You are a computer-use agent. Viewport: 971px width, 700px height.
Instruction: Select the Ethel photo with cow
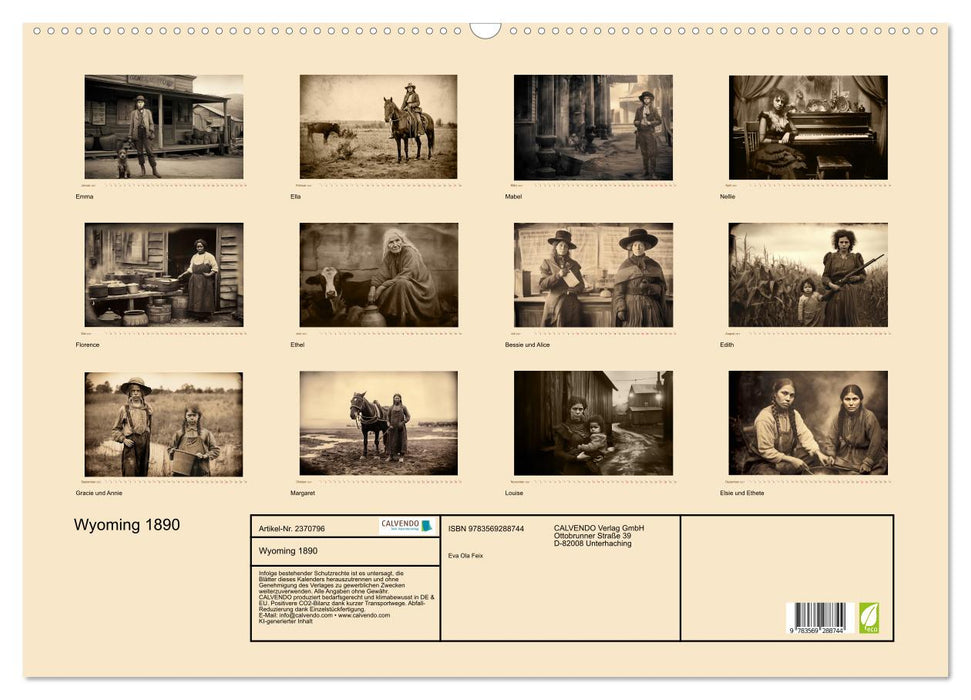[x=379, y=275]
